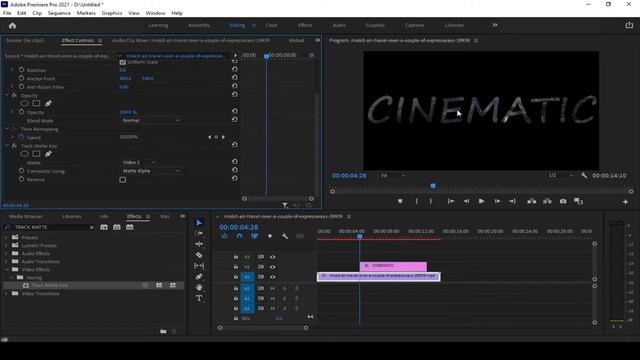This screenshot has height=360, width=640.
Task: Select the Type tool
Action: pyautogui.click(x=199, y=298)
